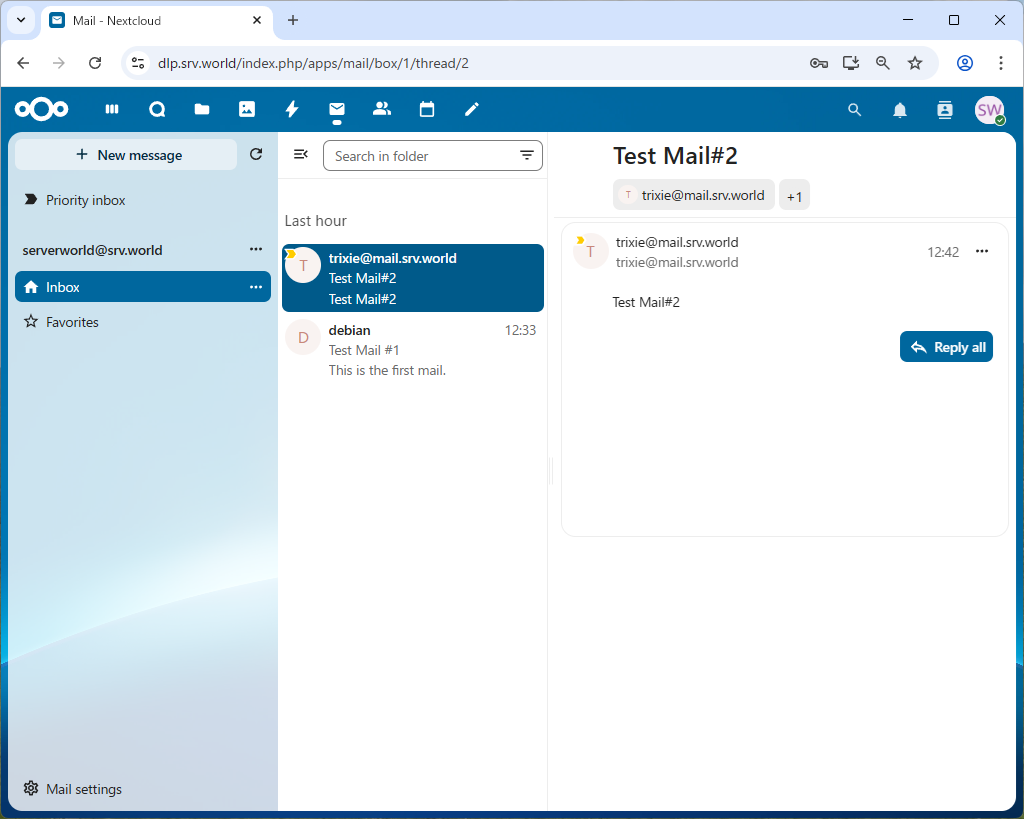The image size is (1024, 819).
Task: Select the Favorites folder
Action: coord(72,322)
